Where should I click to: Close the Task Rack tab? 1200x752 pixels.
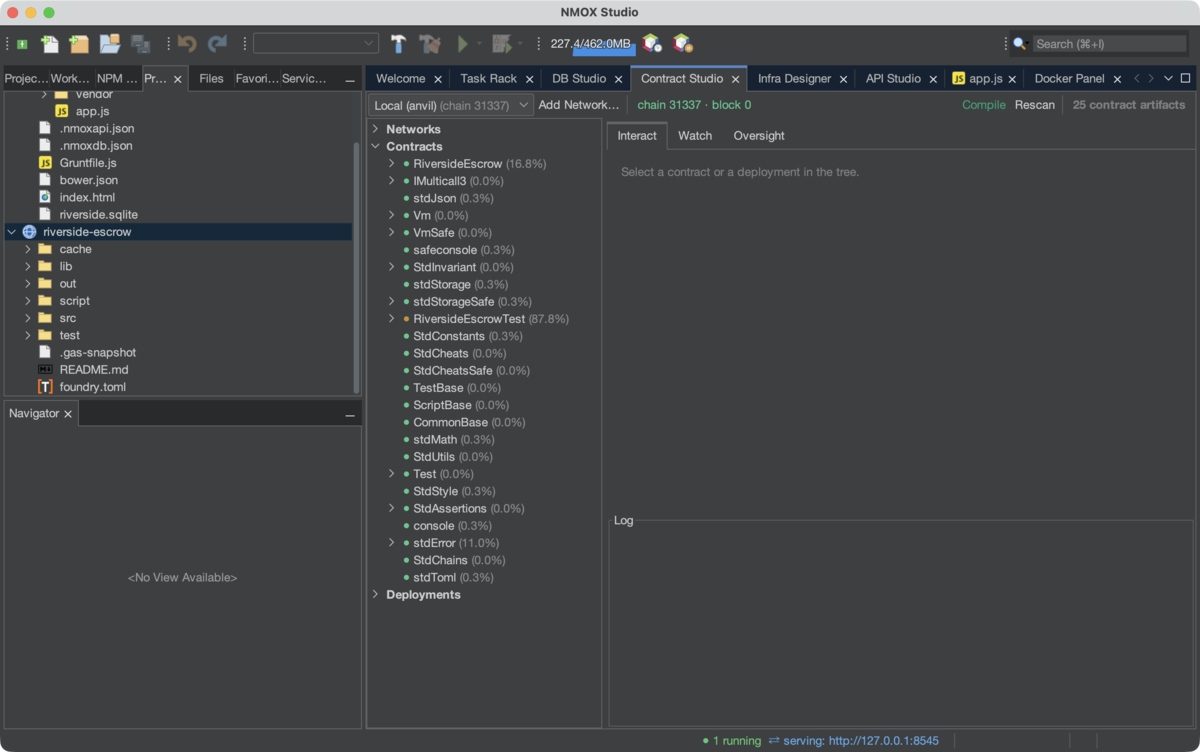pyautogui.click(x=529, y=79)
